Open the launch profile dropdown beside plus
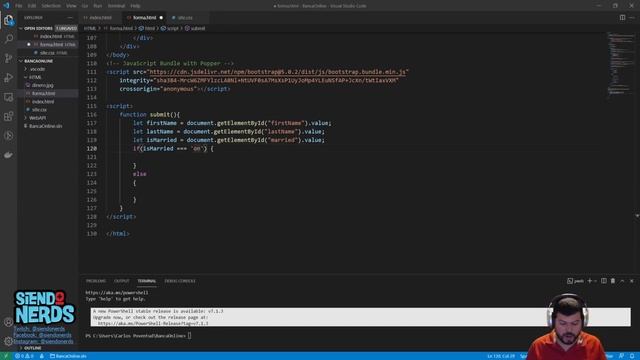The width and height of the screenshot is (640, 360). [x=596, y=281]
